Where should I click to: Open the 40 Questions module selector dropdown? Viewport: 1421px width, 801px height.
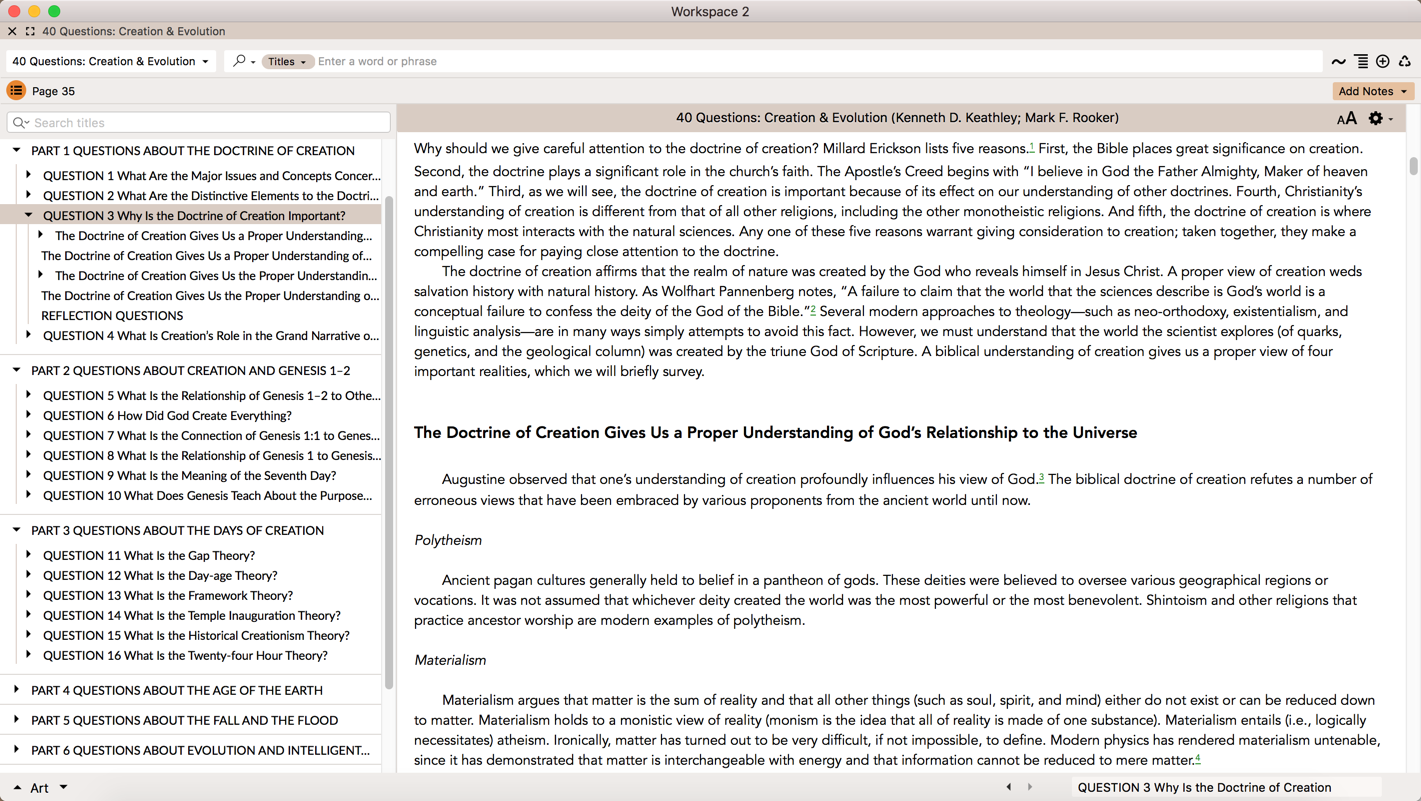(x=110, y=61)
